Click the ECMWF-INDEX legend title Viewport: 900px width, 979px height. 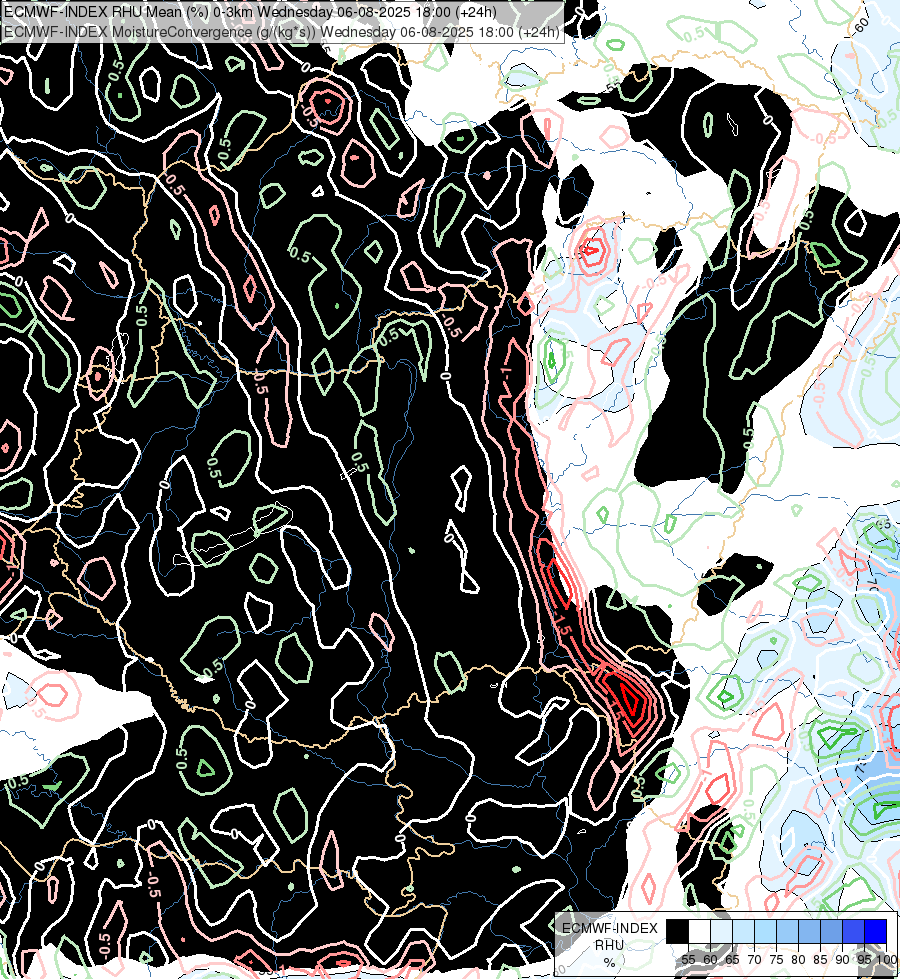610,928
